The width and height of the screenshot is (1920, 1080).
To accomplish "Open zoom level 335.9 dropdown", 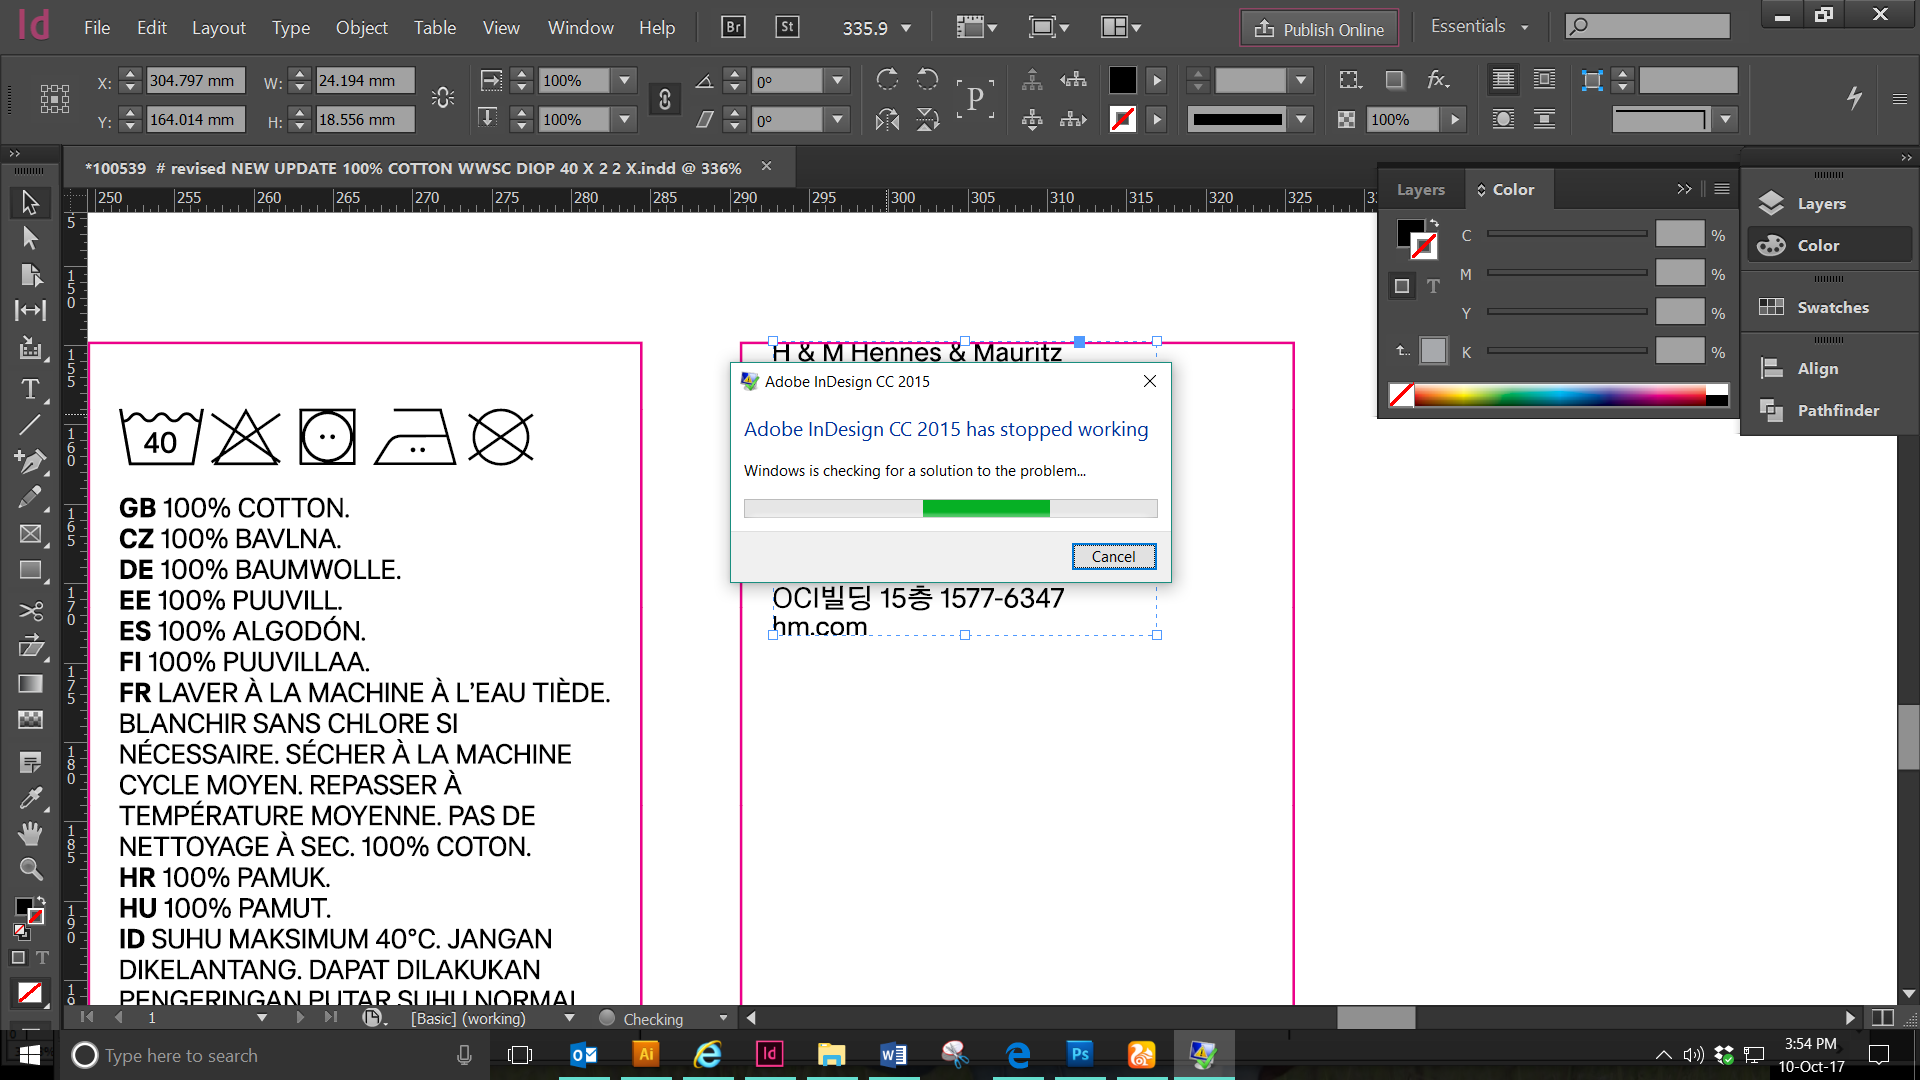I will pyautogui.click(x=906, y=28).
